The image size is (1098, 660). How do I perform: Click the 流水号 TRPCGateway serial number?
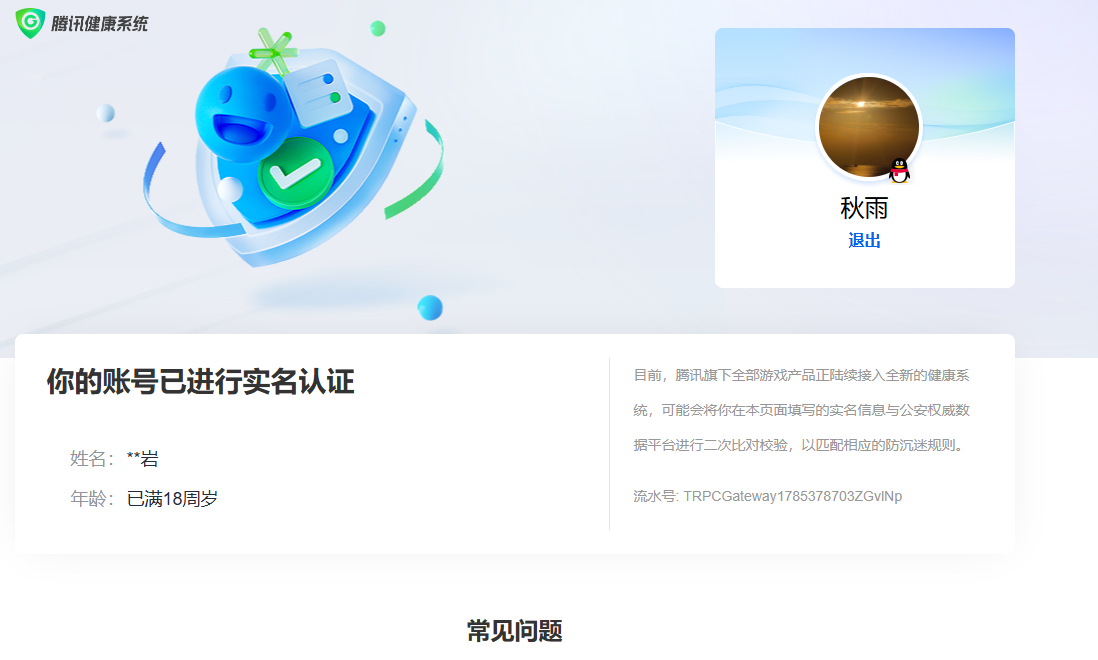click(767, 496)
